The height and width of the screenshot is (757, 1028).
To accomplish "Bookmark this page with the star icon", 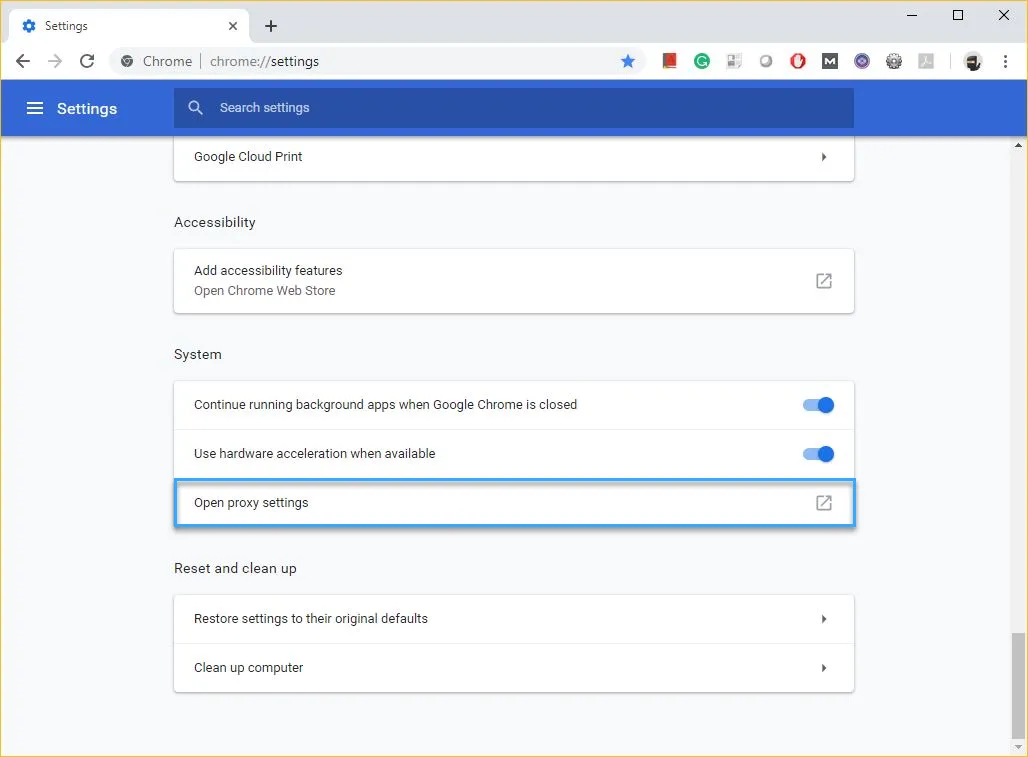I will [628, 61].
